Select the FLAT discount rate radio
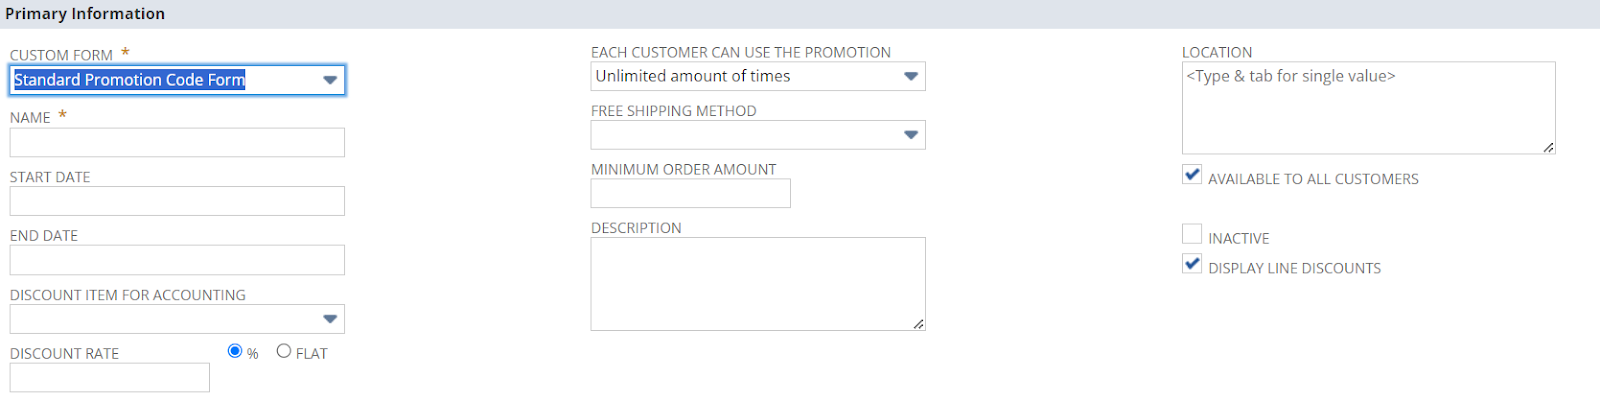The image size is (1600, 401). coord(284,351)
